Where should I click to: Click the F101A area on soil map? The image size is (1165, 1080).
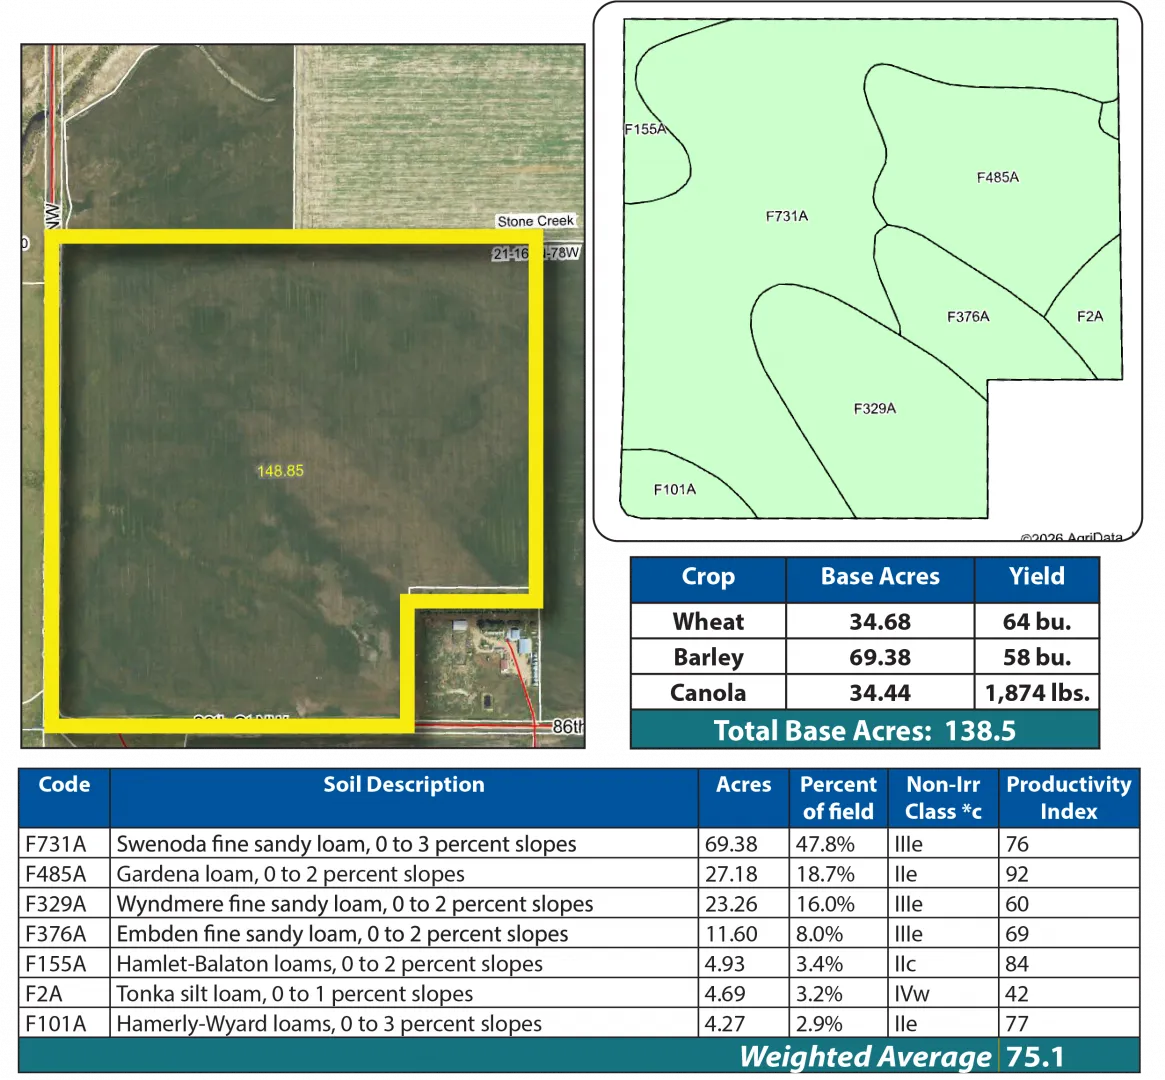[674, 489]
